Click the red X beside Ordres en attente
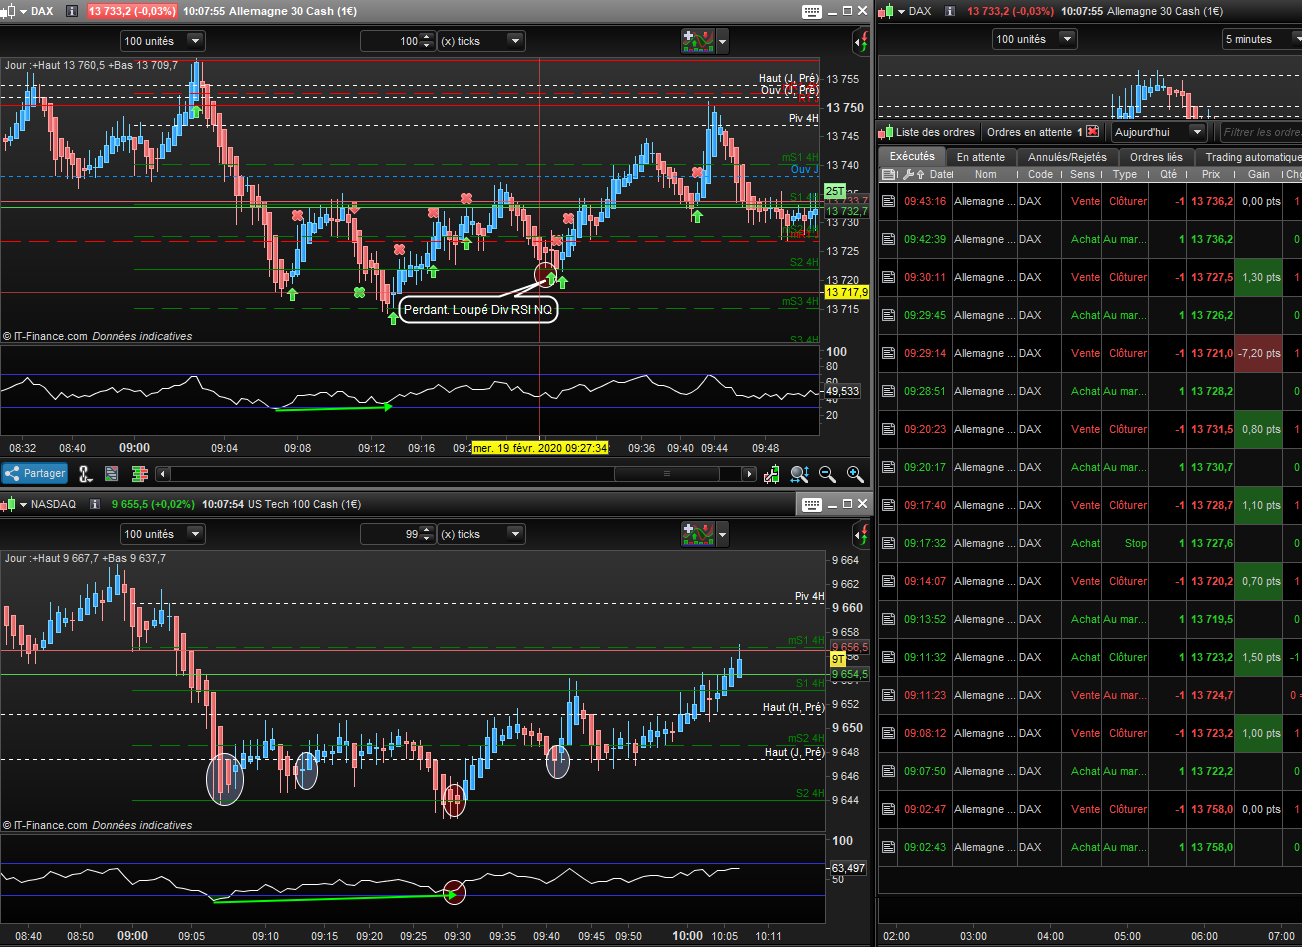Screen dimensions: 1302x947 tap(1093, 132)
